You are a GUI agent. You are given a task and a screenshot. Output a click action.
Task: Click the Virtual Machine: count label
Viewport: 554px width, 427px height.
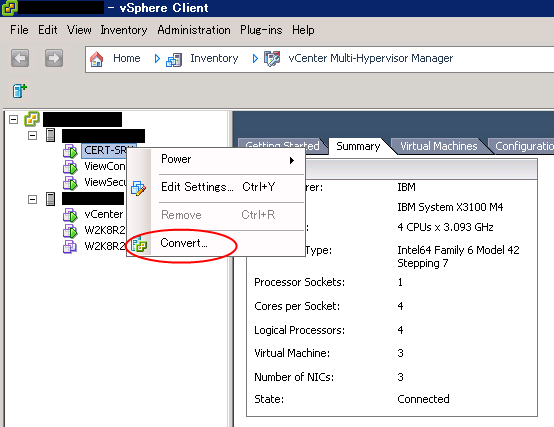click(x=292, y=353)
